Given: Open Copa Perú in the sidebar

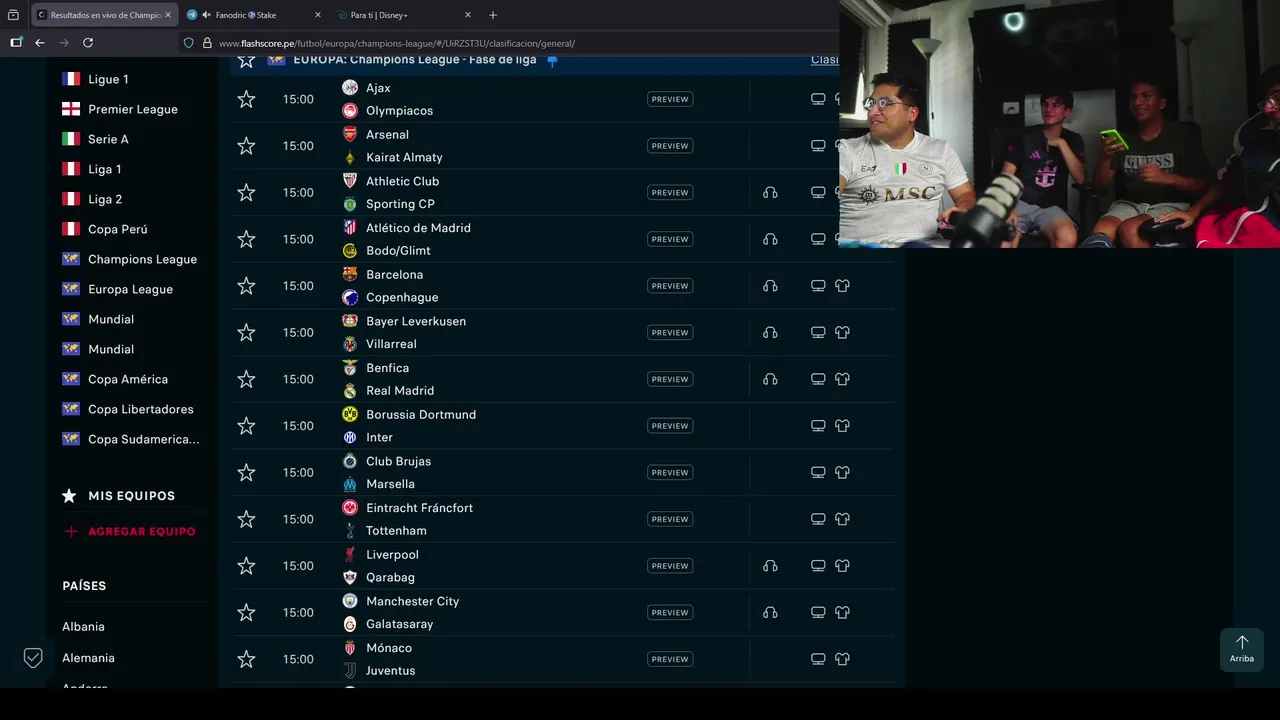Looking at the screenshot, I should click(x=117, y=229).
